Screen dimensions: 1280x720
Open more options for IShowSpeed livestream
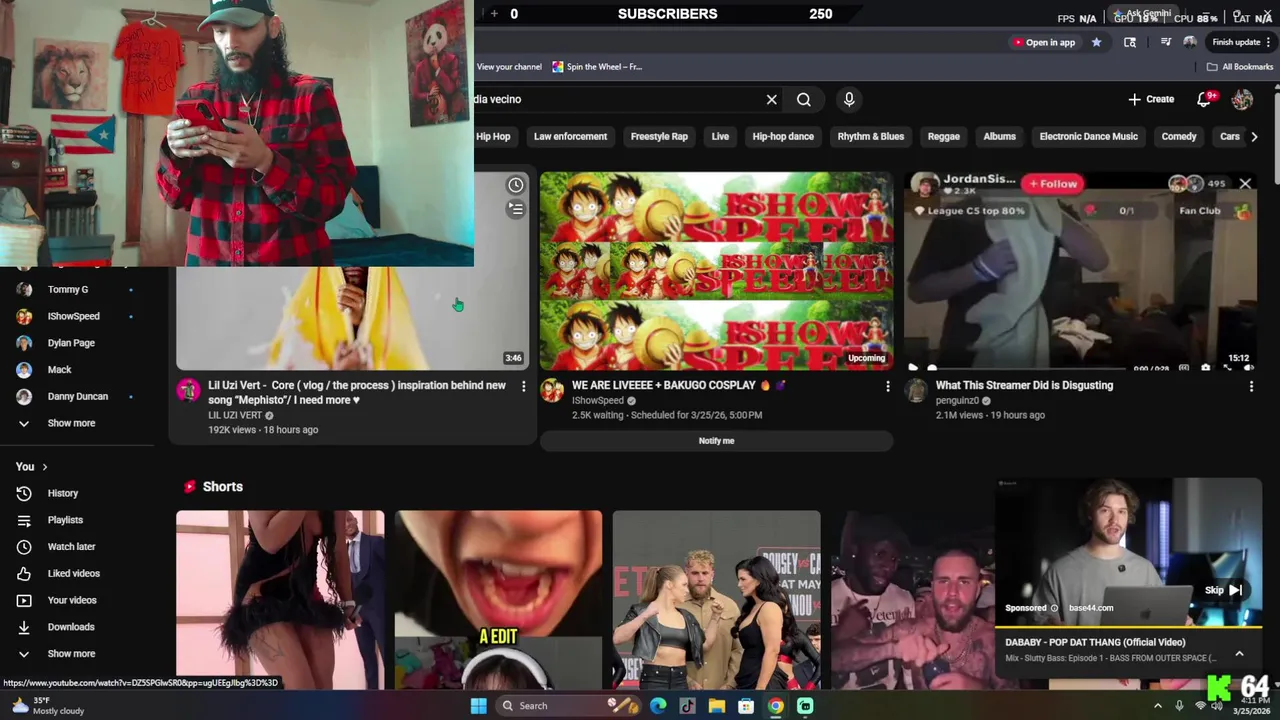click(887, 386)
